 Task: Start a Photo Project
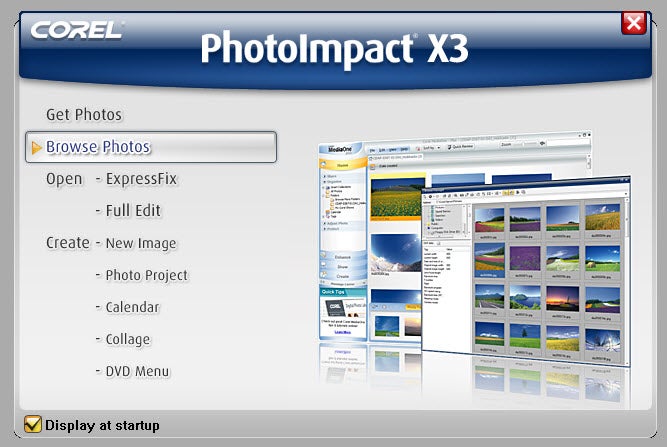click(146, 275)
